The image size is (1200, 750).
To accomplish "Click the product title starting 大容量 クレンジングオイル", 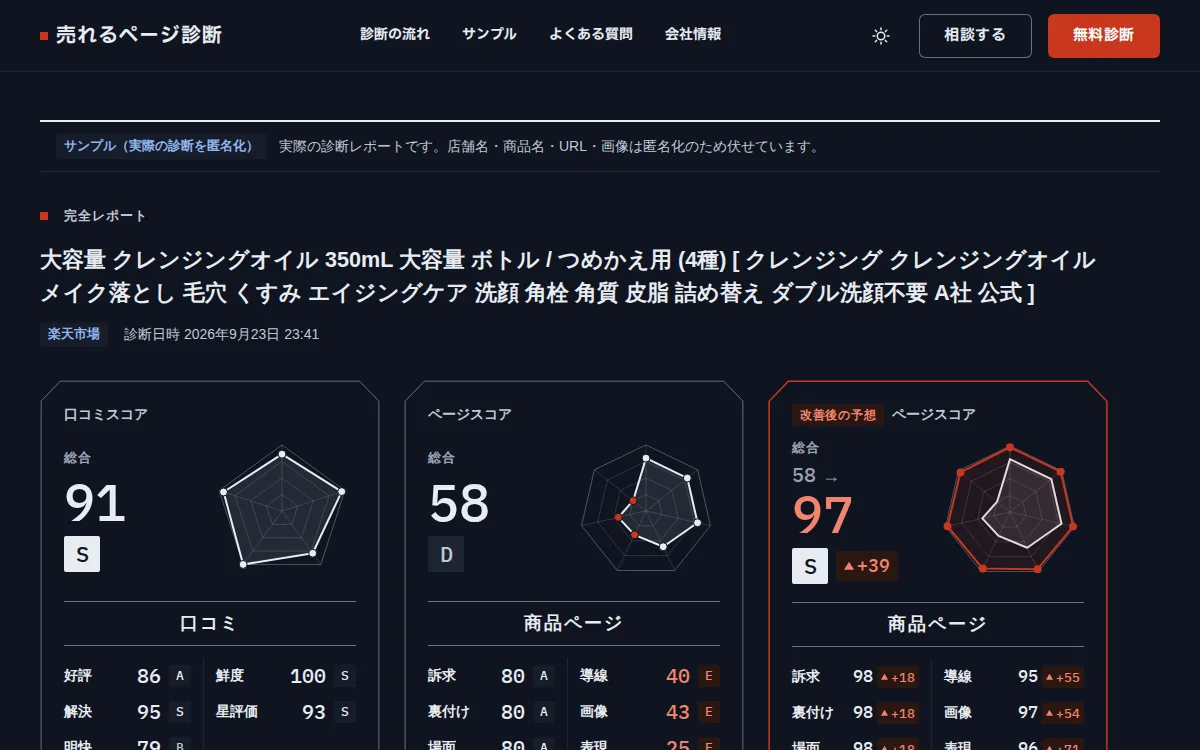I will [x=568, y=277].
